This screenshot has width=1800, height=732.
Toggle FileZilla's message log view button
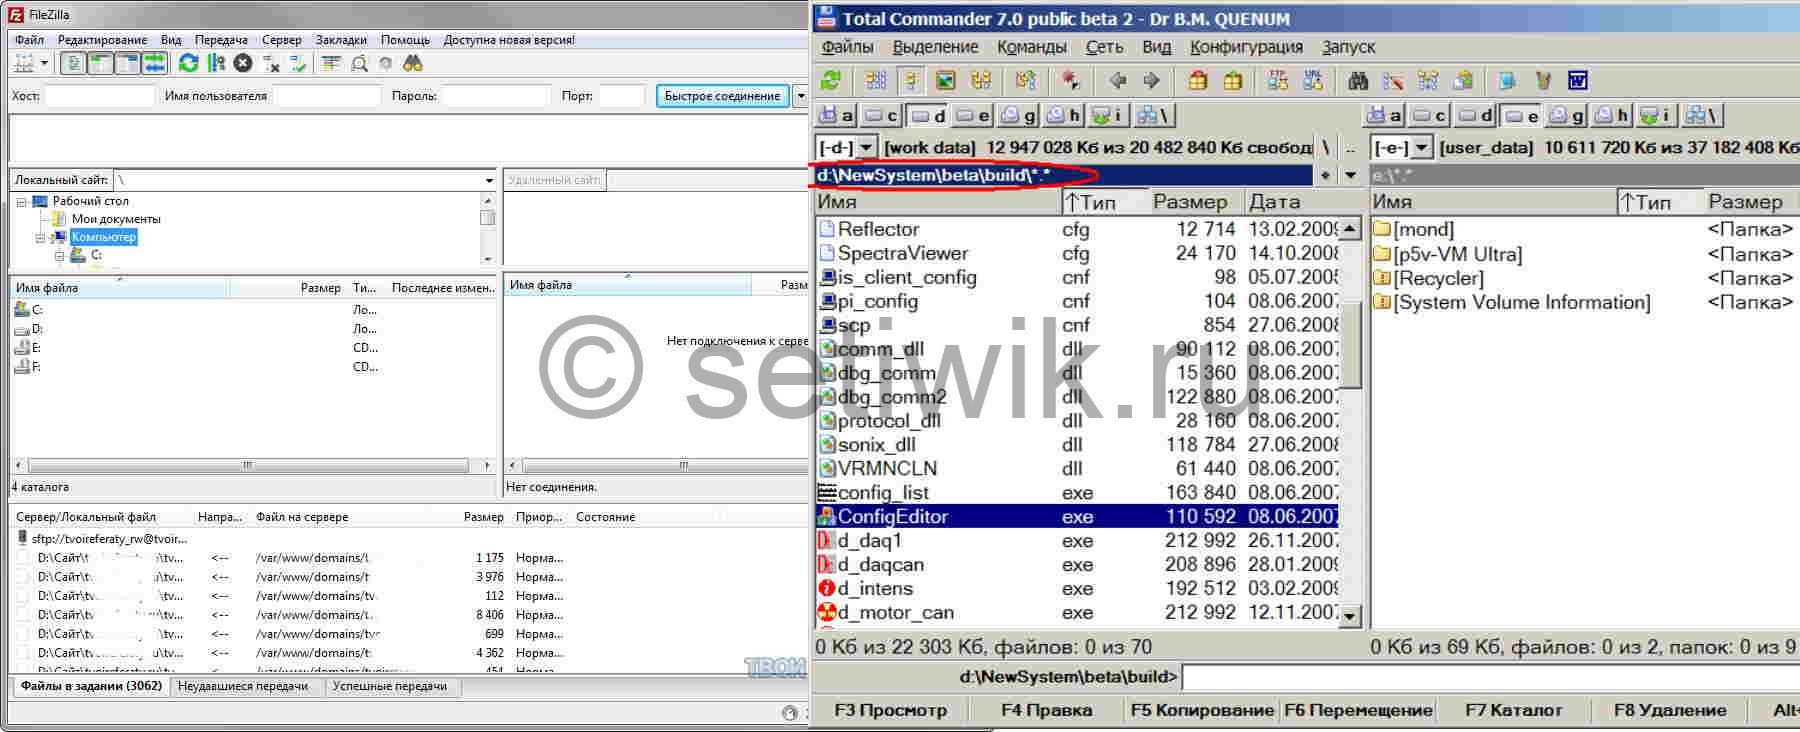[74, 63]
